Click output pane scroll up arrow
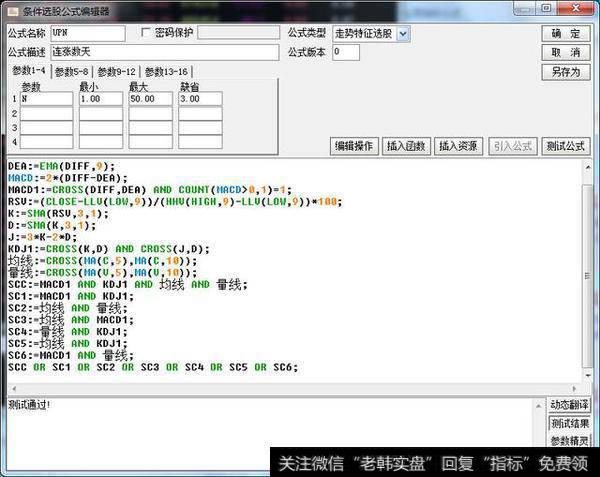The height and width of the screenshot is (477, 600). point(538,405)
